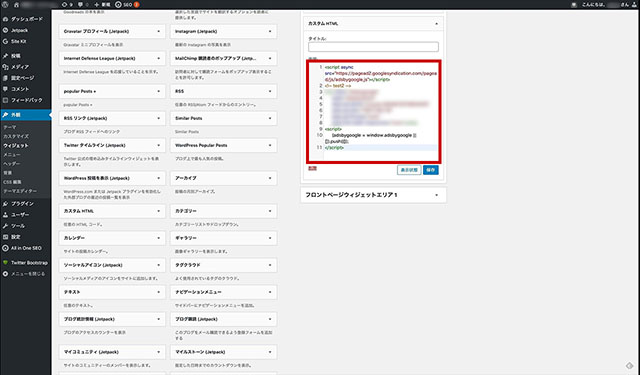
Task: Click the red 削除 delete link
Action: tap(312, 168)
